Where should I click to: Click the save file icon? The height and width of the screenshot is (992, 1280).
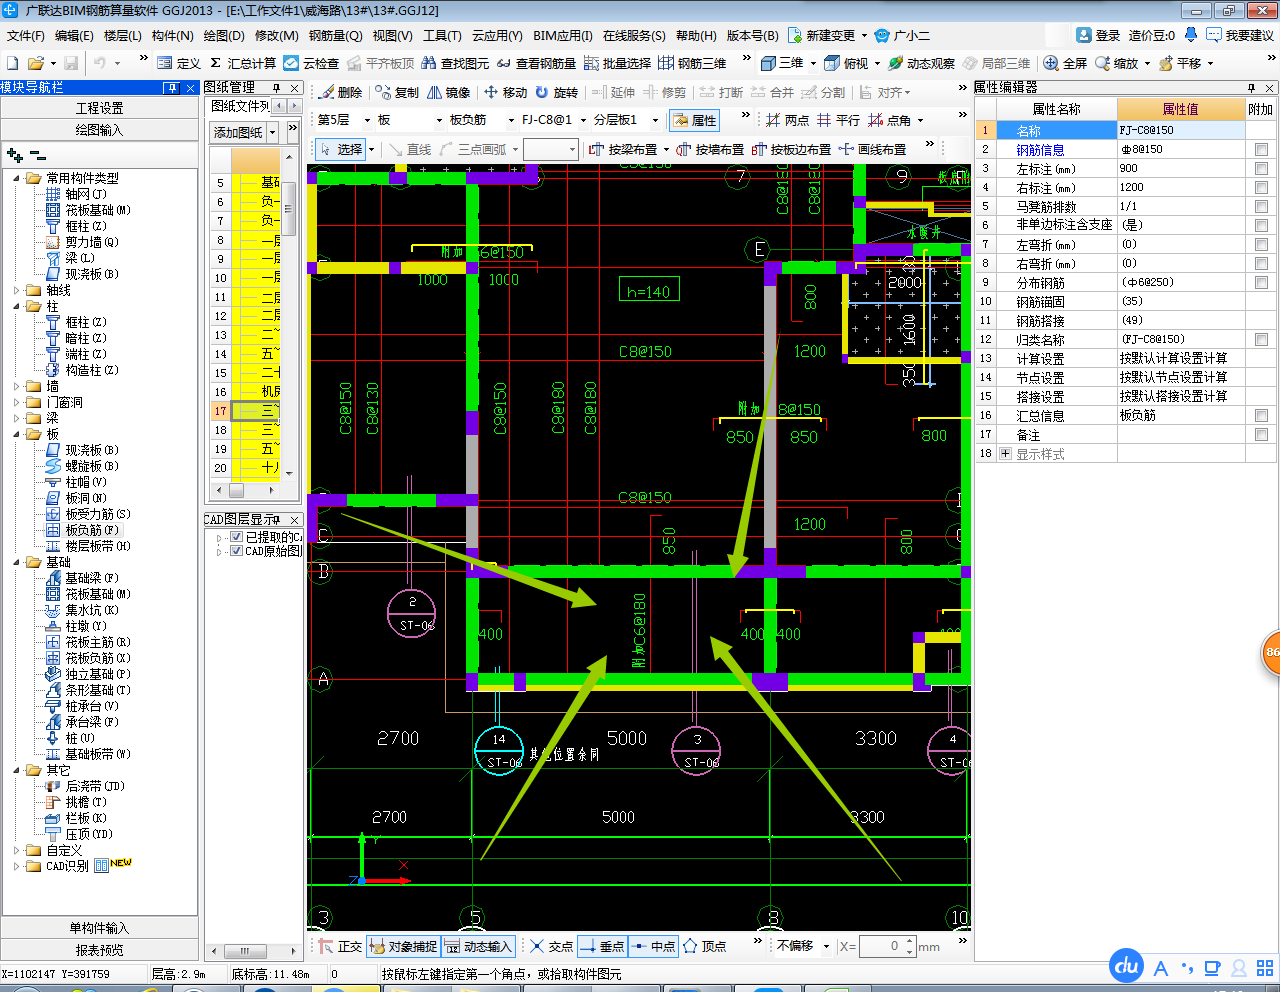70,63
